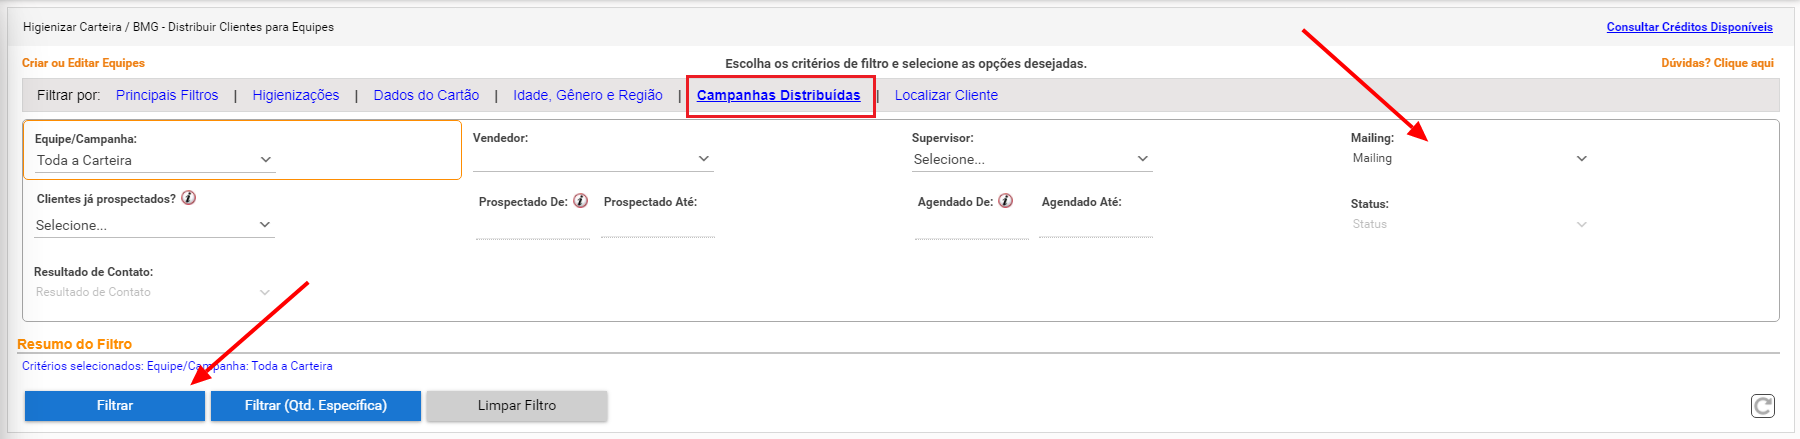This screenshot has height=439, width=1800.
Task: Click info icon beside Prospectado De
Action: pyautogui.click(x=580, y=201)
